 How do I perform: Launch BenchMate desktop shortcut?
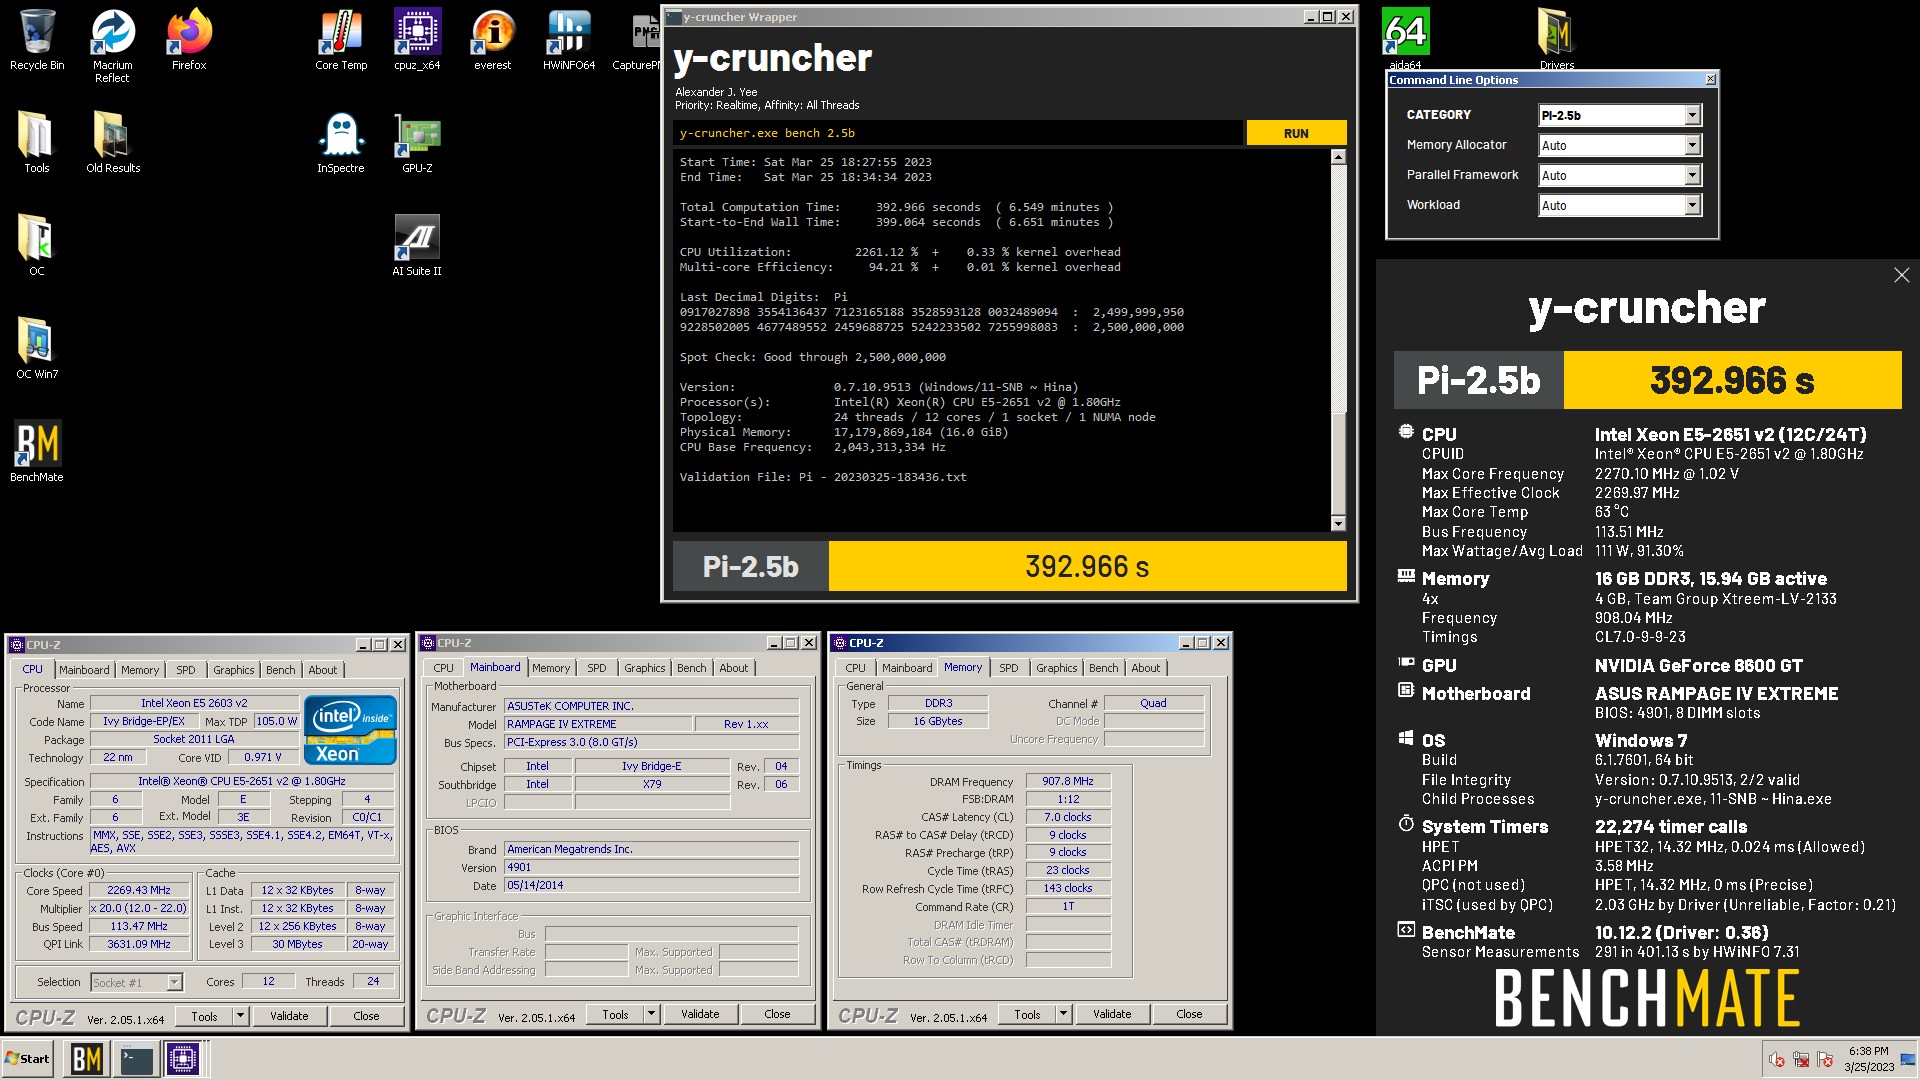click(37, 451)
